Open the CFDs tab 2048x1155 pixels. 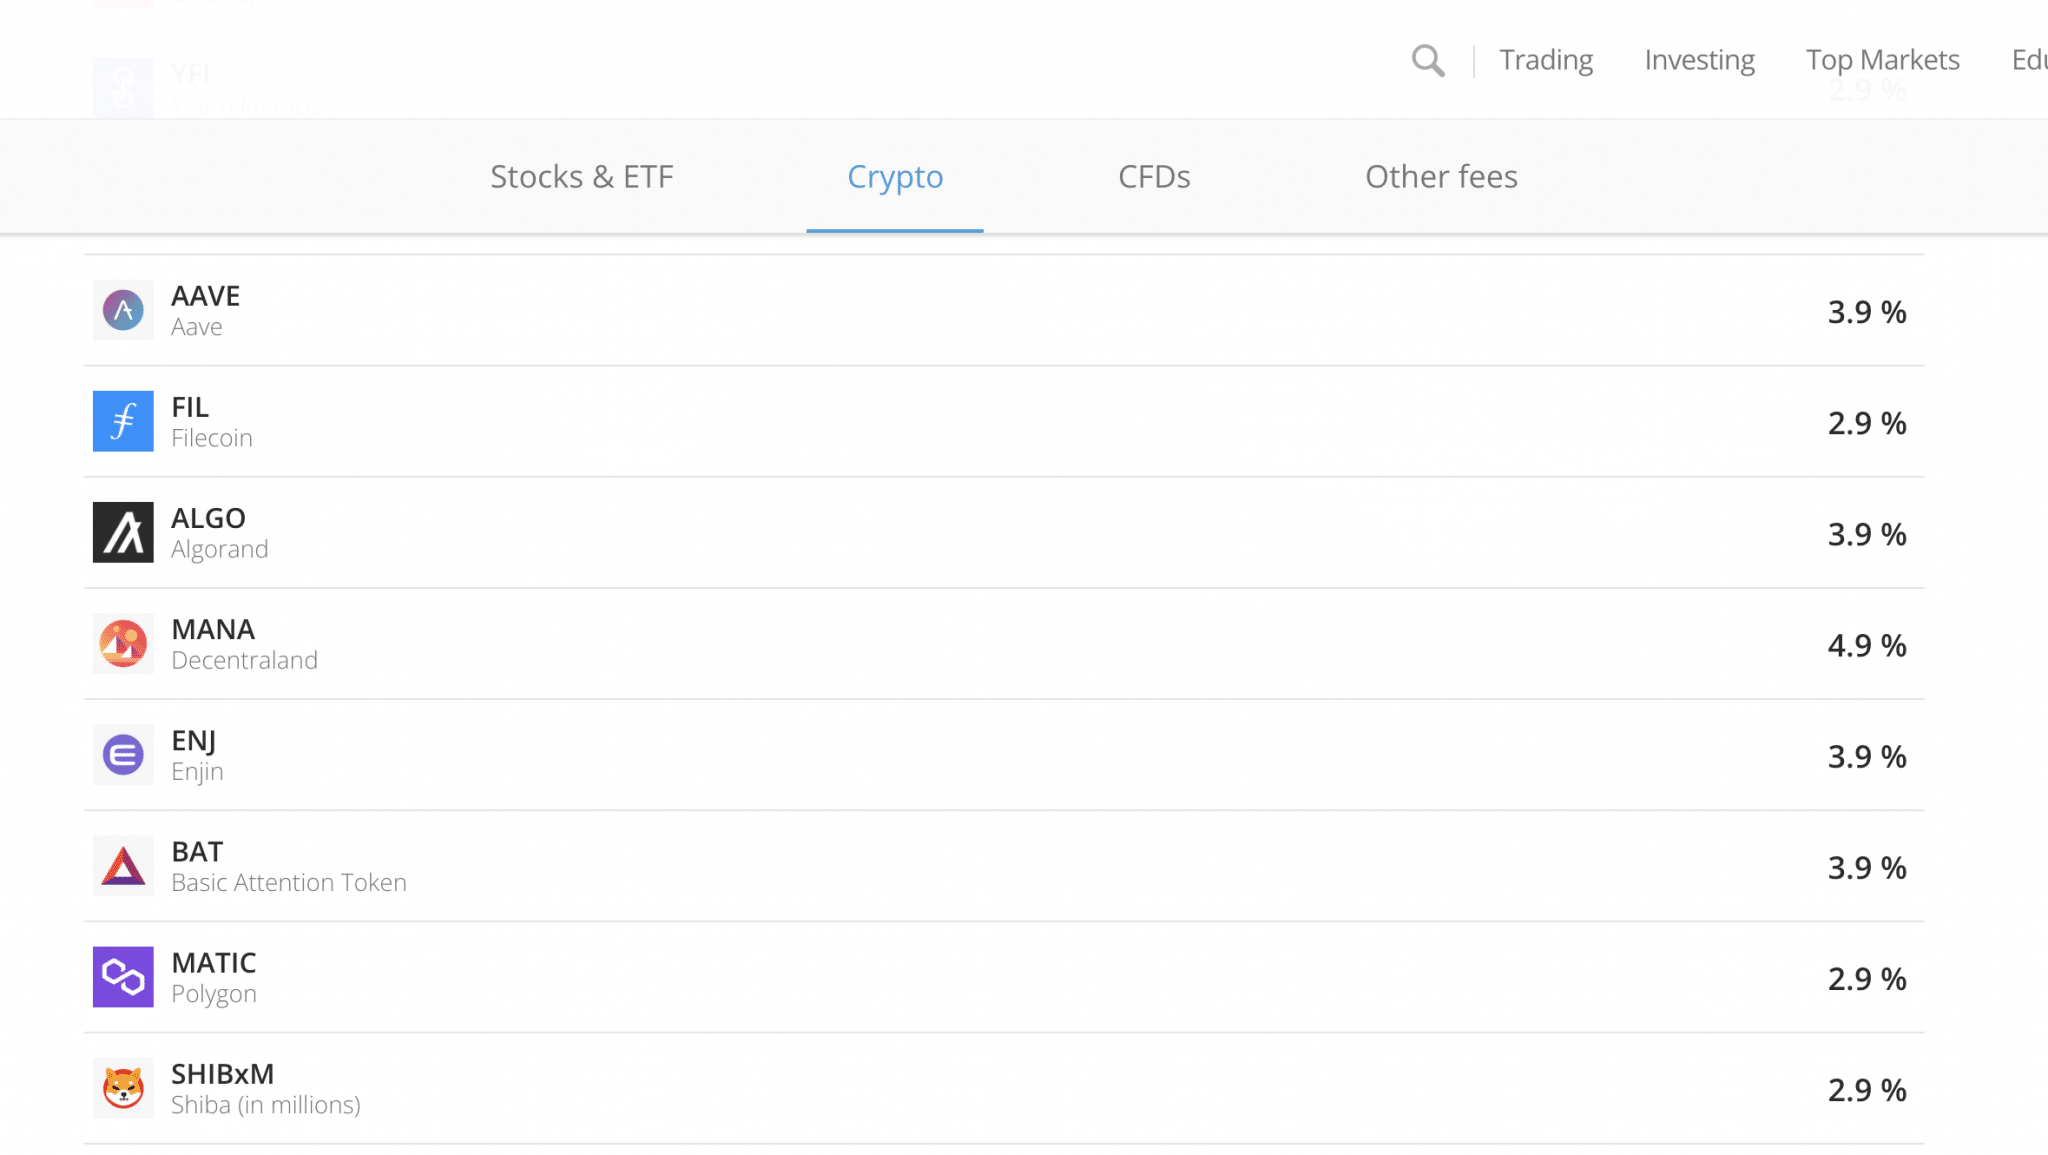click(x=1154, y=177)
